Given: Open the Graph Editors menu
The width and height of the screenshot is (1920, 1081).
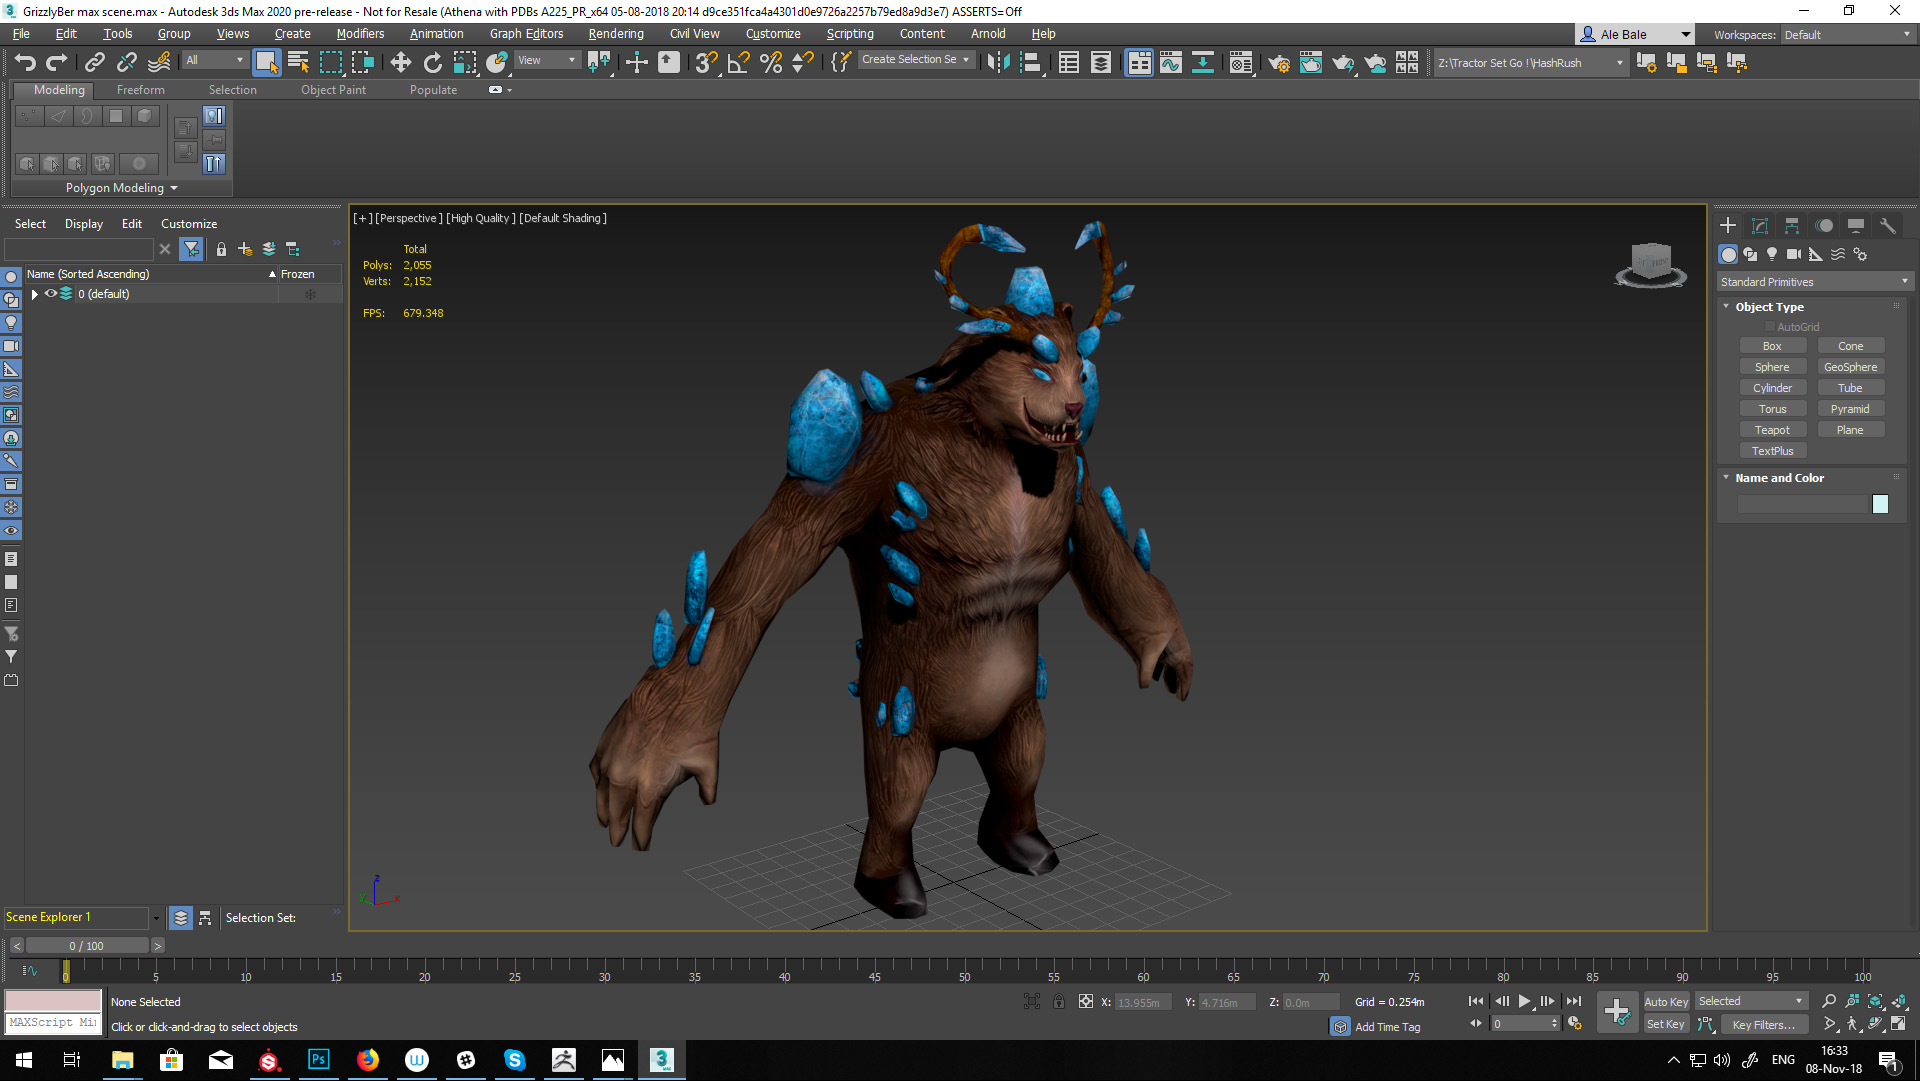Looking at the screenshot, I should 526,34.
